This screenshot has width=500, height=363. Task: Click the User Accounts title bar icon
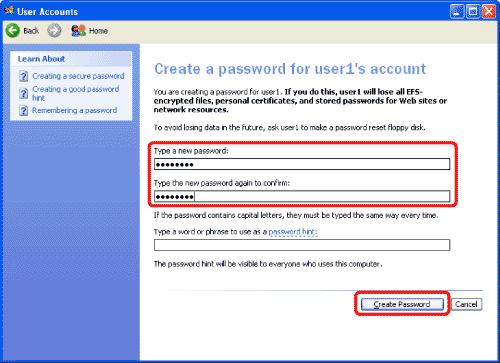[x=9, y=11]
